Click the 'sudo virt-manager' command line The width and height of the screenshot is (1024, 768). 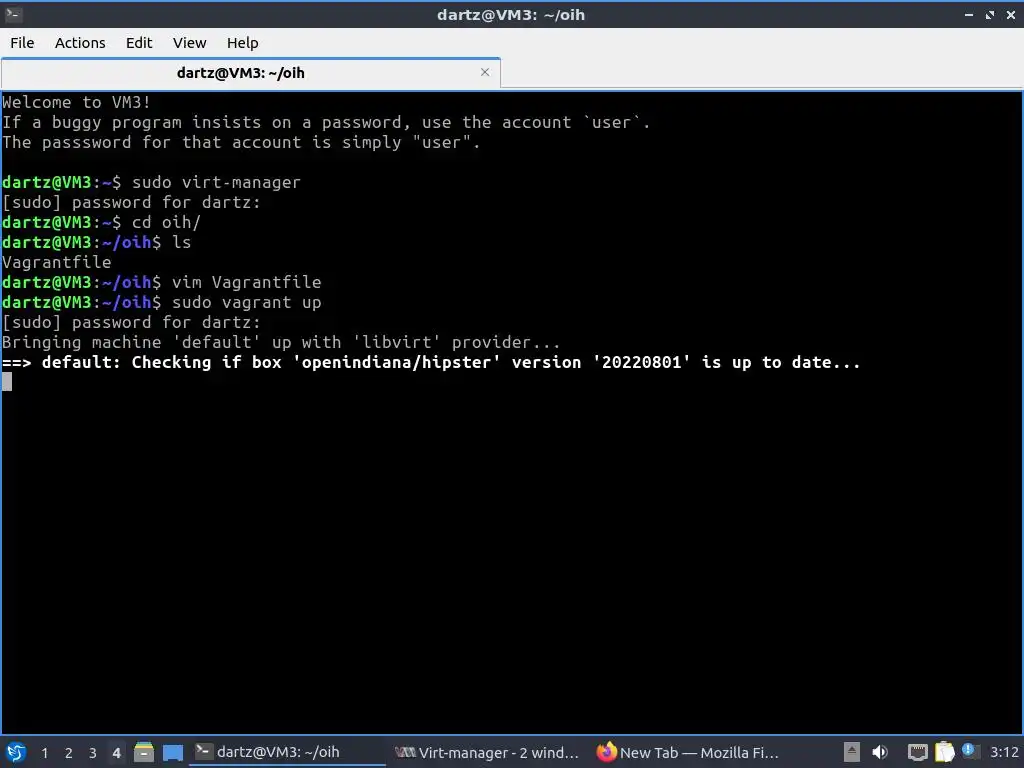tap(217, 182)
